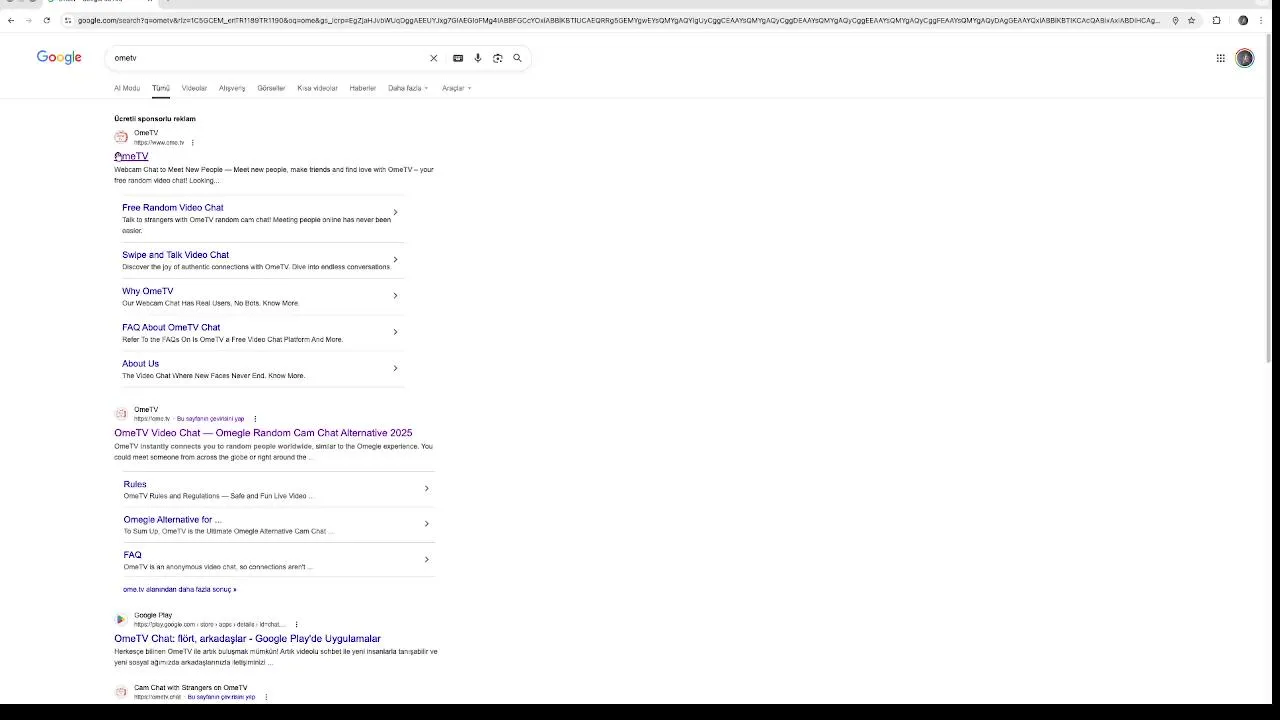Open the FAQ sitelink under ome.tv
1280x720 pixels.
pyautogui.click(x=132, y=555)
